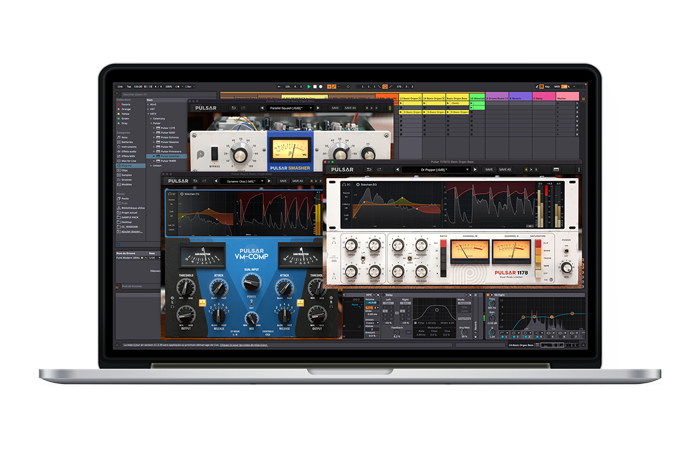
Task: Go to previous preset in Pulsar 1178
Action: click(x=397, y=170)
